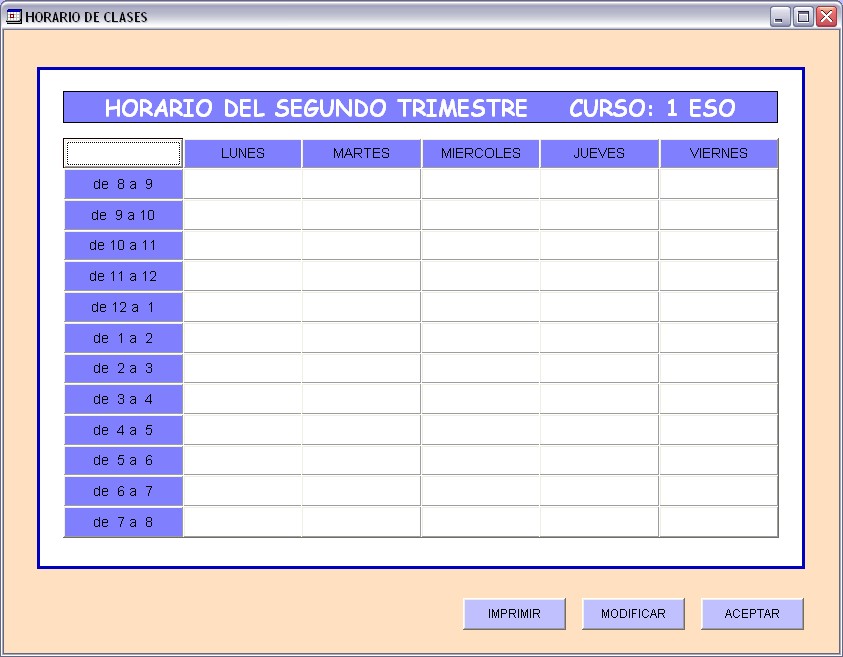Confirm with the ACEPTAR button
This screenshot has width=843, height=657.
752,613
